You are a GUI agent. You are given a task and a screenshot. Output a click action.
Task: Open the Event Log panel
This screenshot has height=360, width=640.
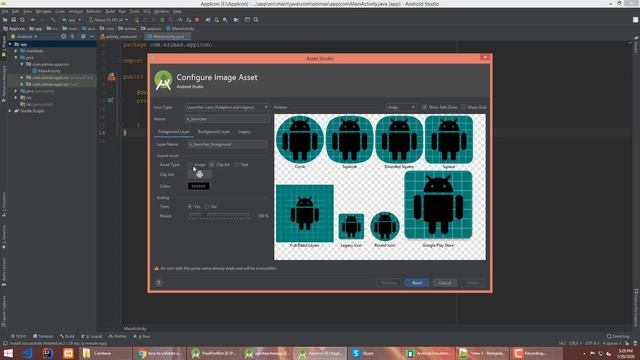[x=618, y=336]
